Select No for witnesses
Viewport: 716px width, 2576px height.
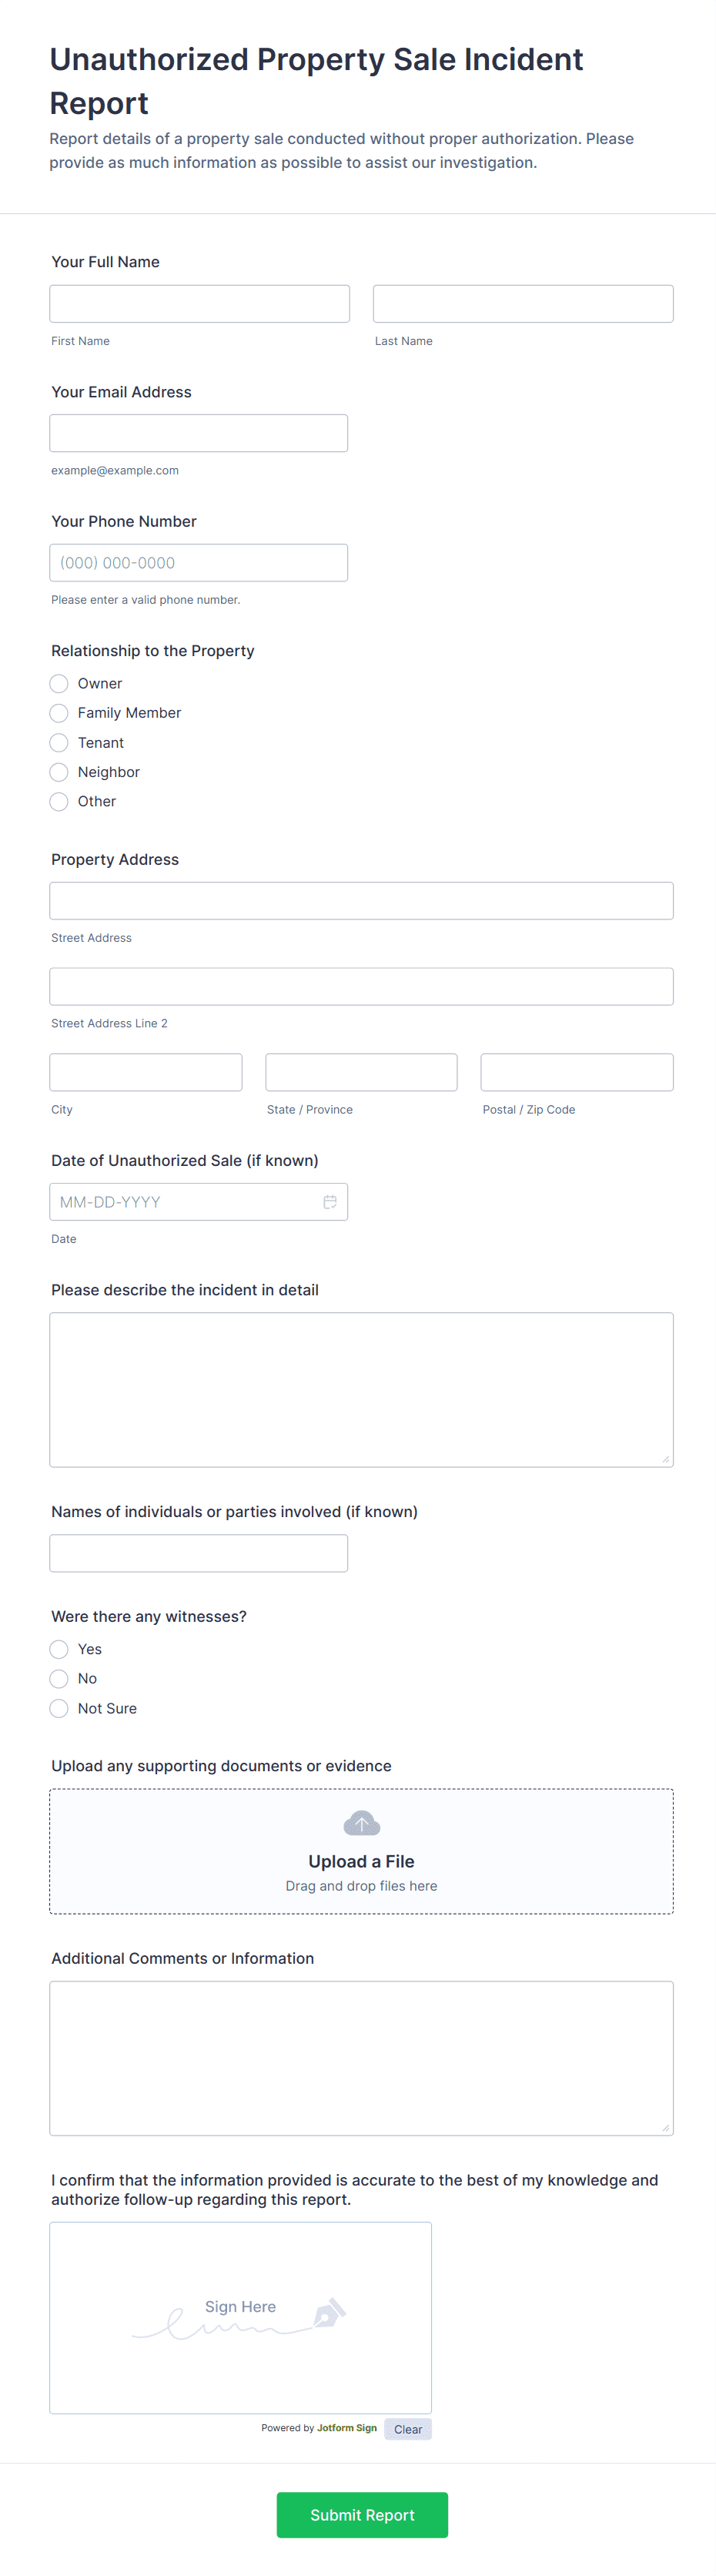pyautogui.click(x=59, y=1679)
